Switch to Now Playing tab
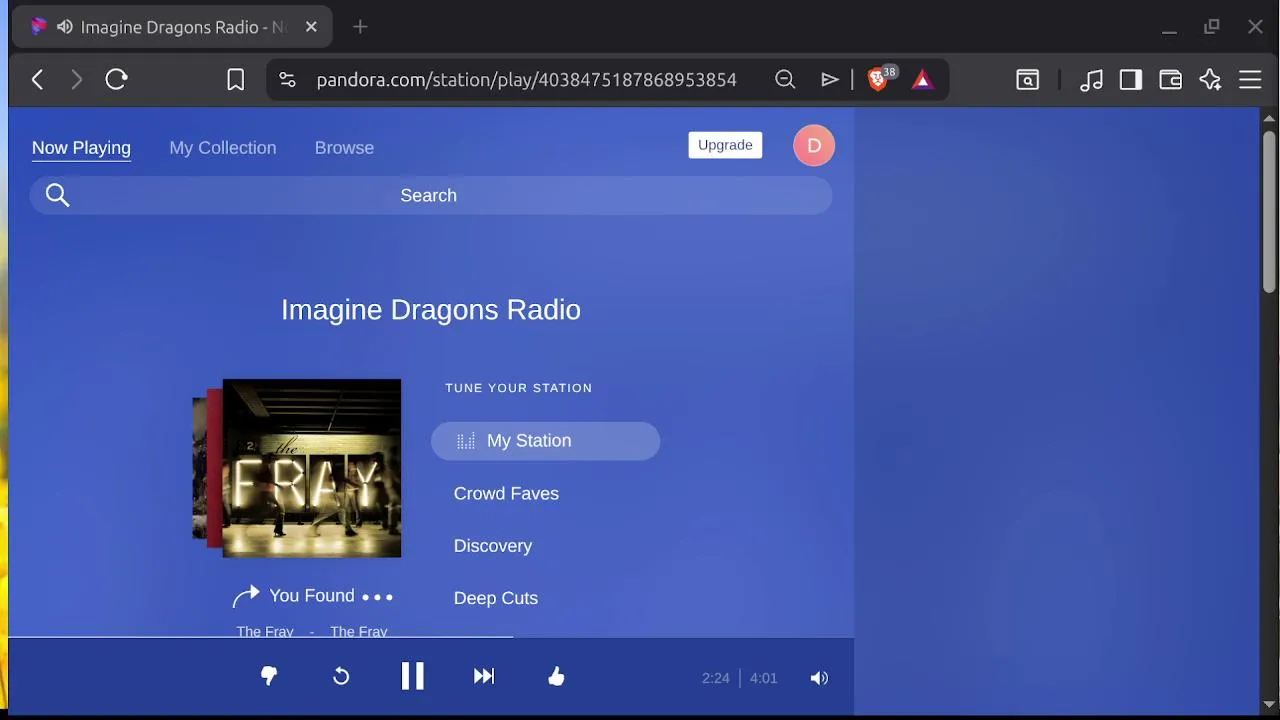Screen dimensions: 1280x720 click(x=81, y=148)
